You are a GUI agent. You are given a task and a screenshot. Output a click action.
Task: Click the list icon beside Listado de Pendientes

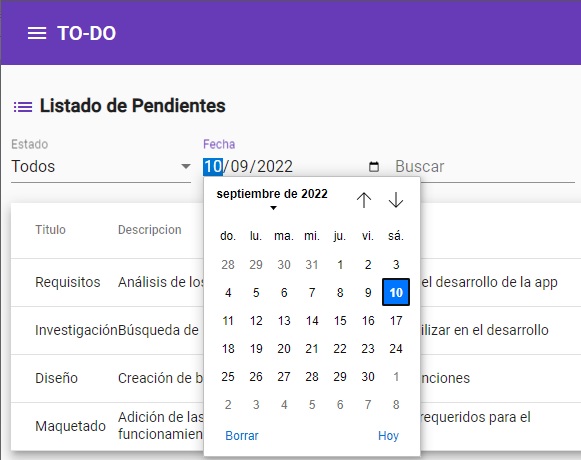[23, 107]
